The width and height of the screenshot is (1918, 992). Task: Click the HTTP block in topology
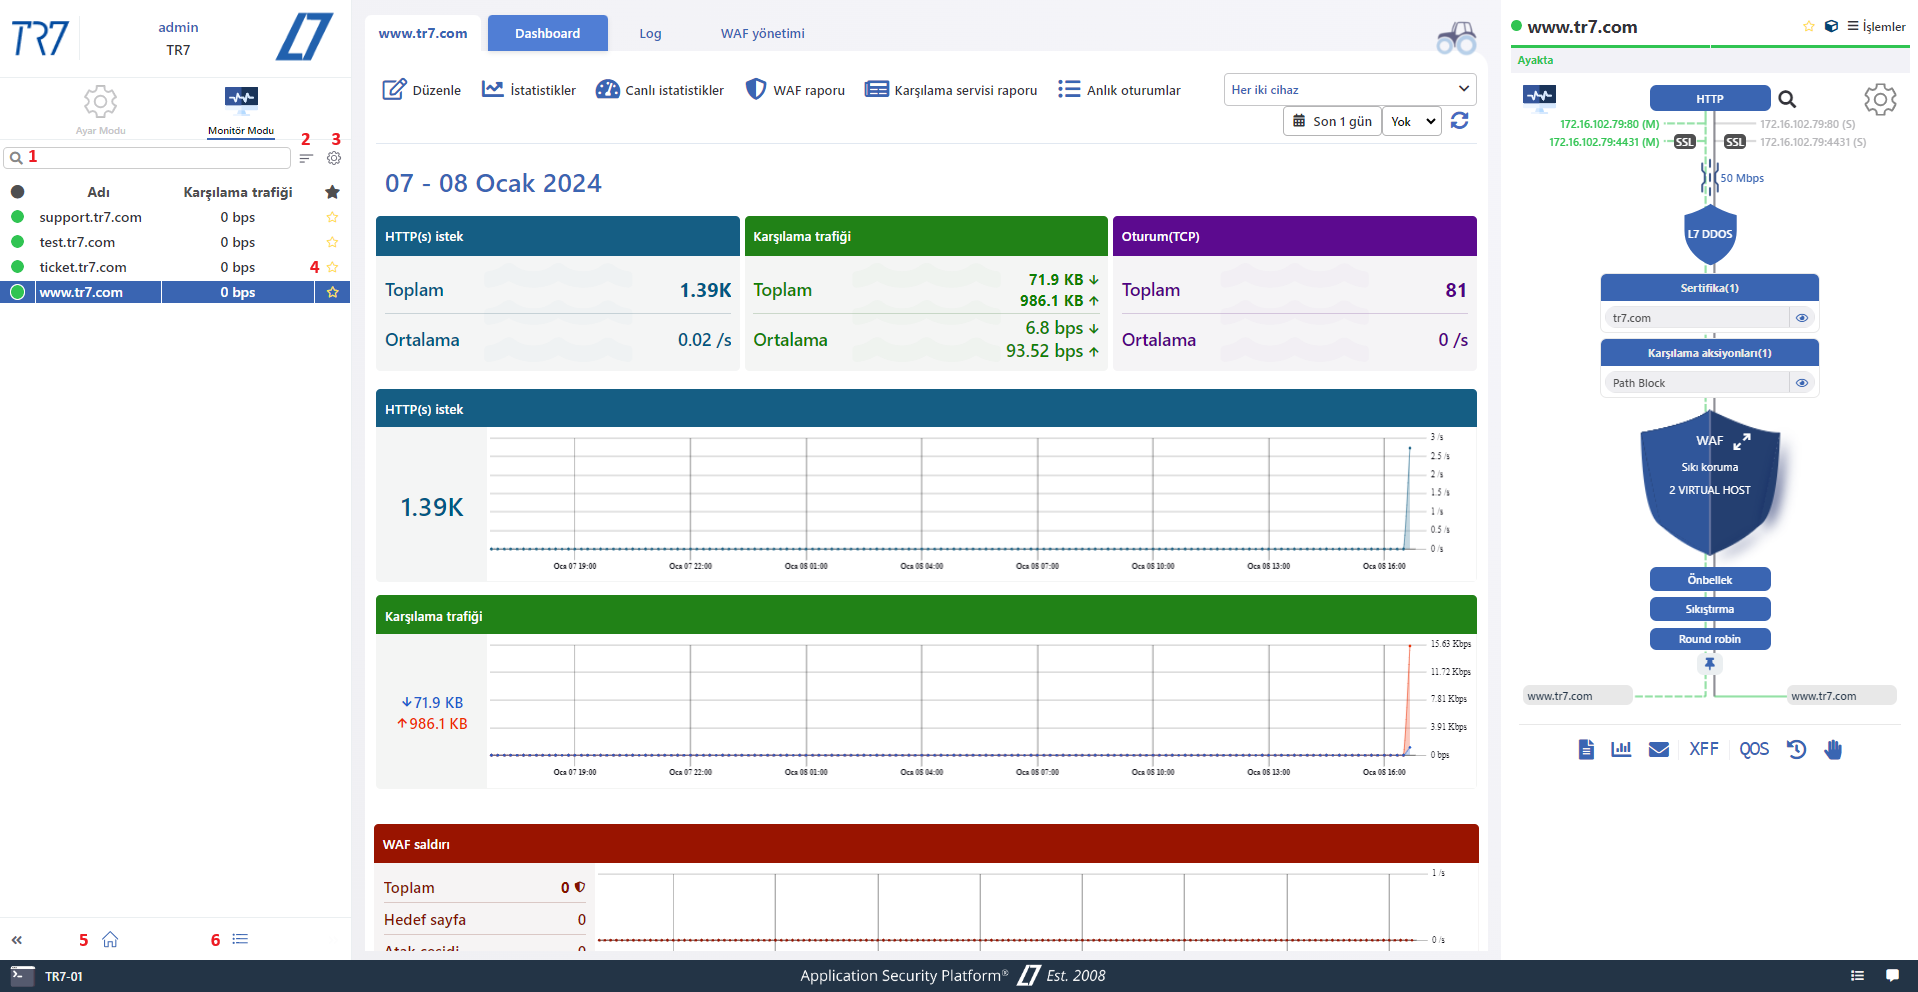pos(1710,99)
